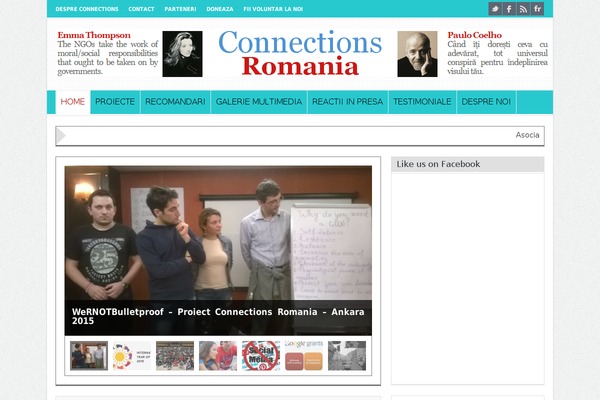Click the Paulo Coelho name heading
The image size is (600, 400).
474,35
